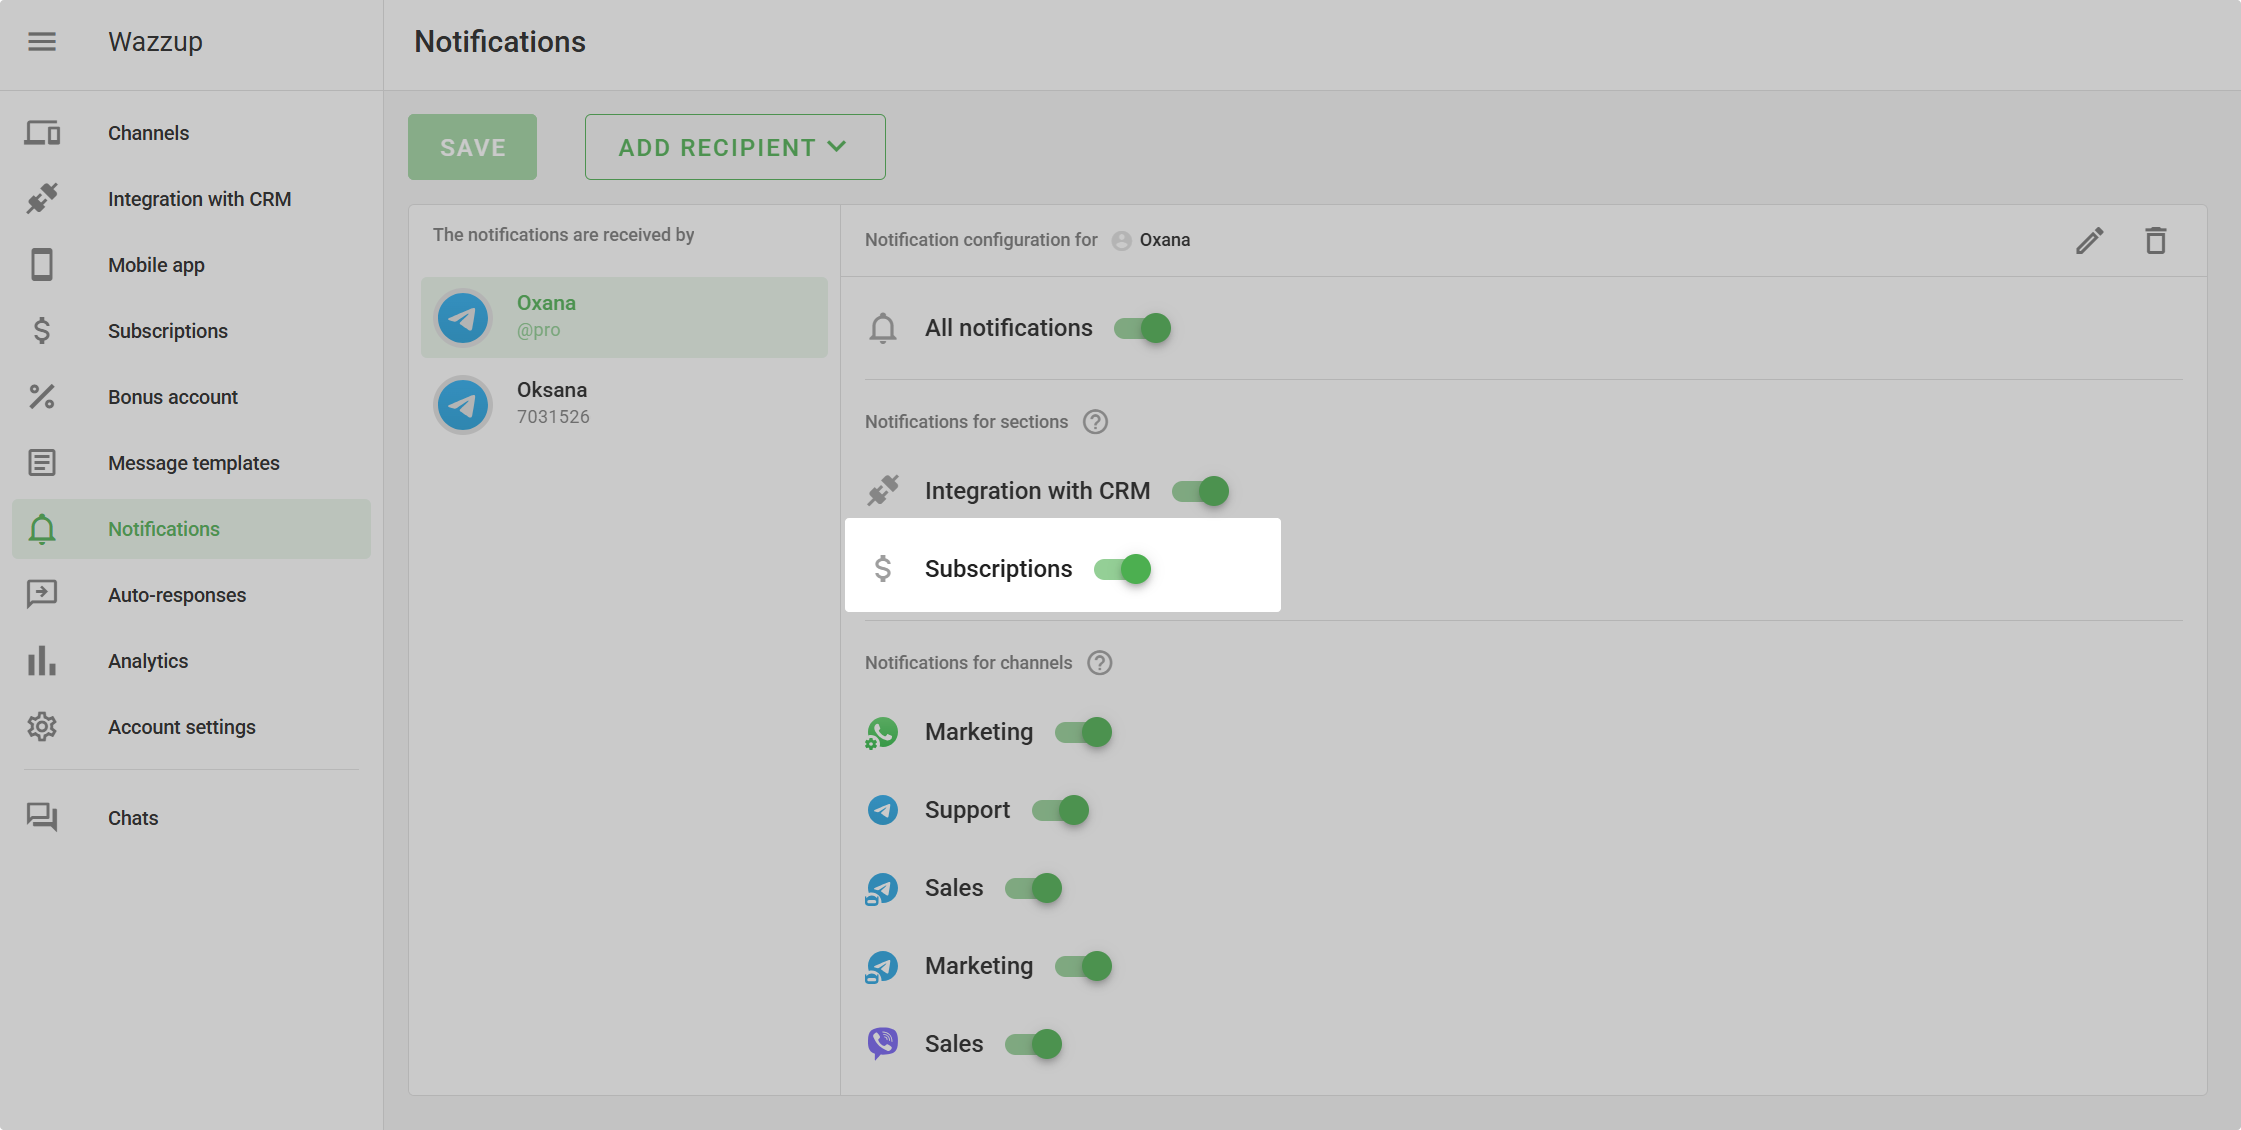
Task: Click the Chats speech bubbles icon
Action: click(42, 818)
